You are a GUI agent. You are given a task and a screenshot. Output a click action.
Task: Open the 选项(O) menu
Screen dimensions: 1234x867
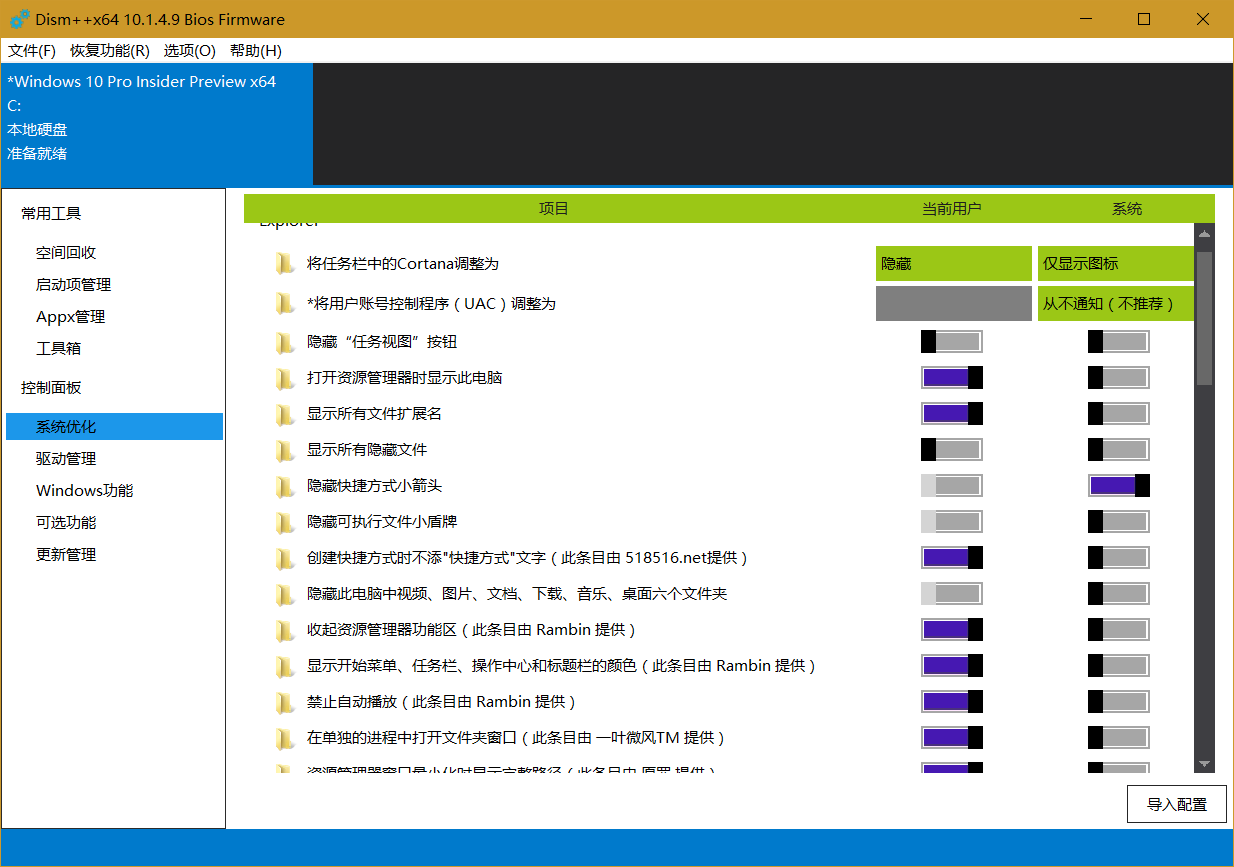[190, 51]
